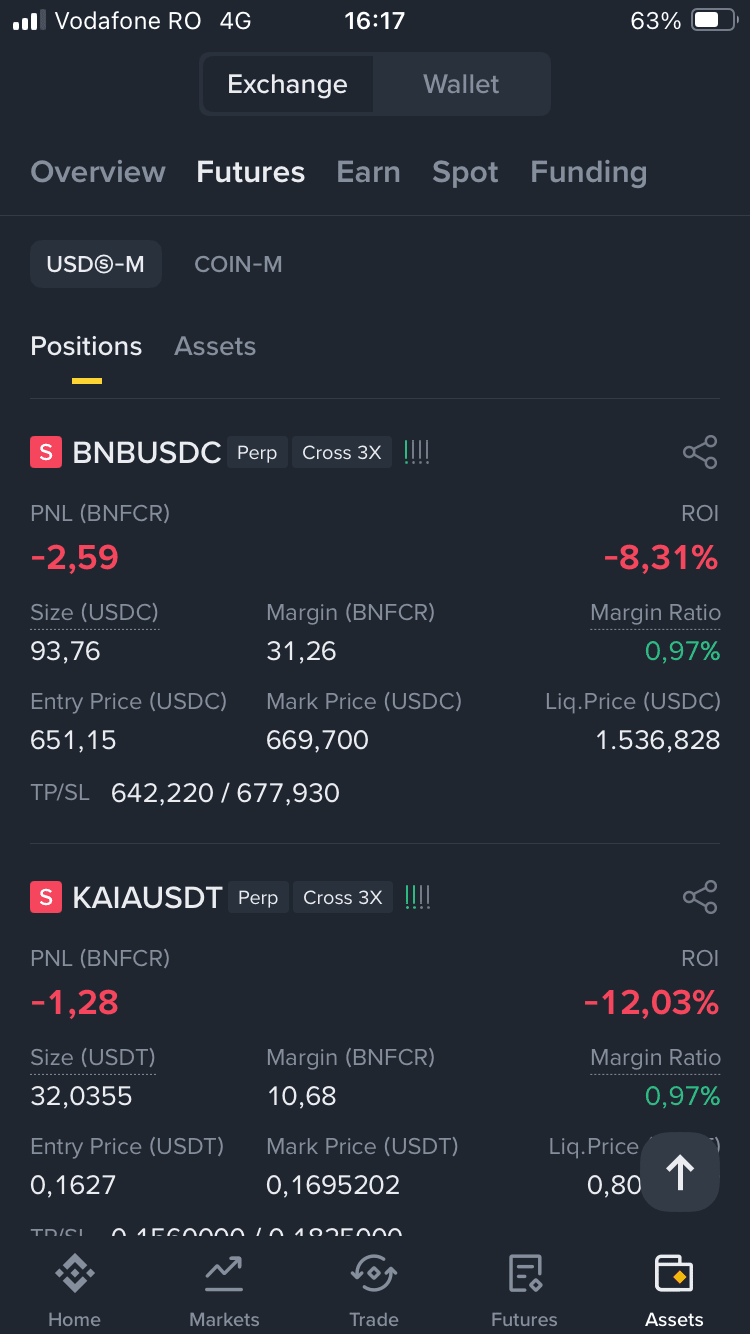Switch to the Spot tab
Image resolution: width=750 pixels, height=1334 pixels.
pyautogui.click(x=465, y=172)
